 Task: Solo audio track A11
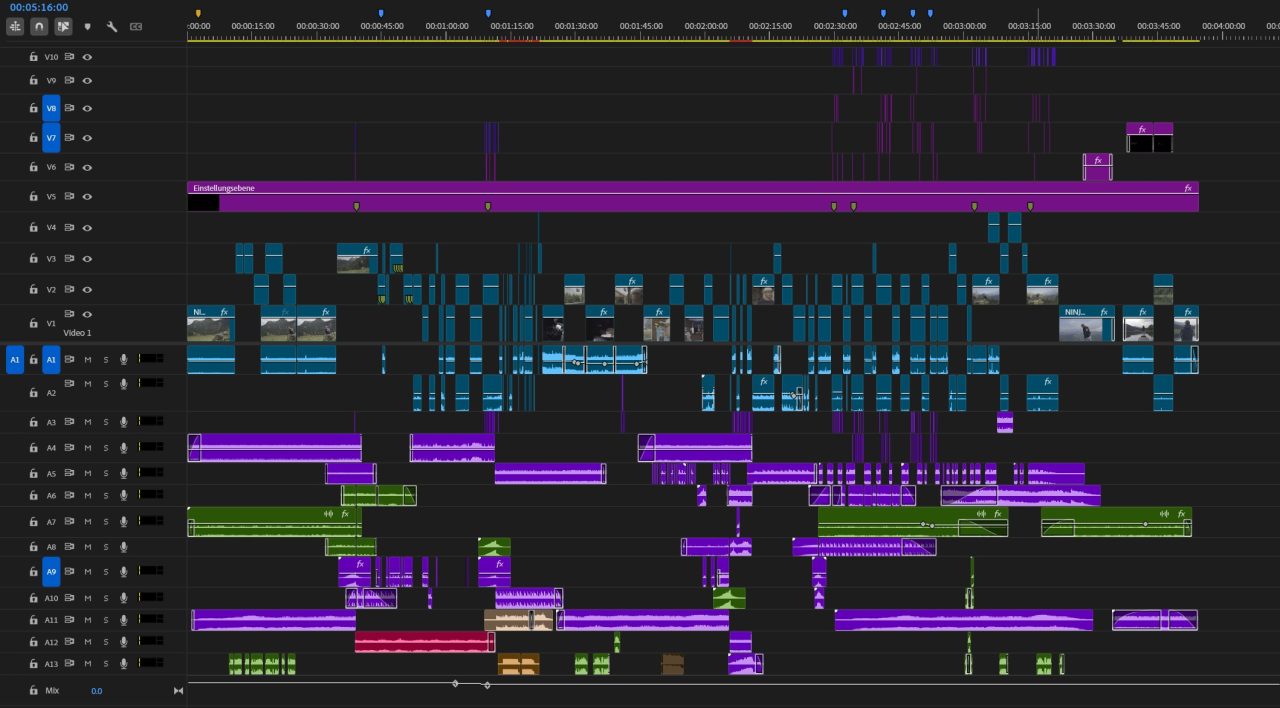tap(105, 621)
